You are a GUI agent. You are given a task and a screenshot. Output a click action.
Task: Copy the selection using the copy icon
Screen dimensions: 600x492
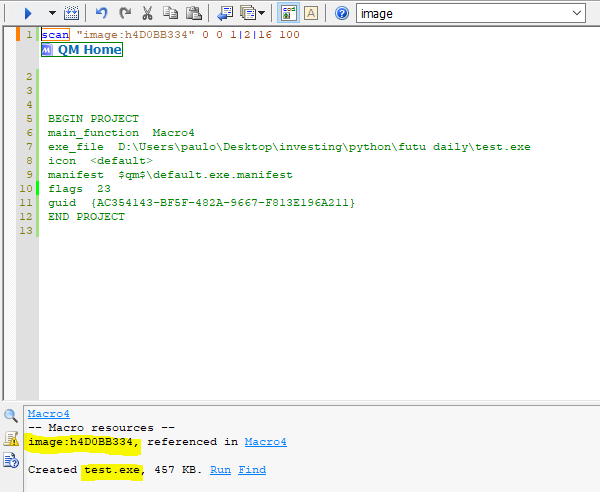171,13
